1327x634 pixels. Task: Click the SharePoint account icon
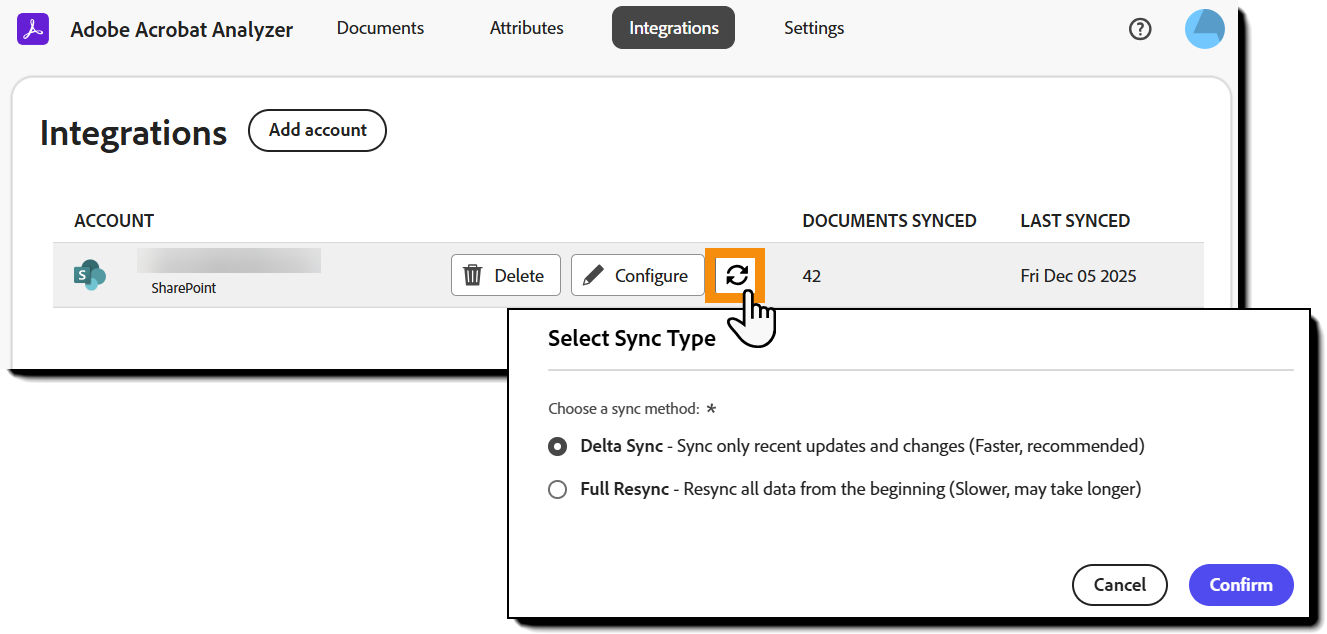coord(89,274)
